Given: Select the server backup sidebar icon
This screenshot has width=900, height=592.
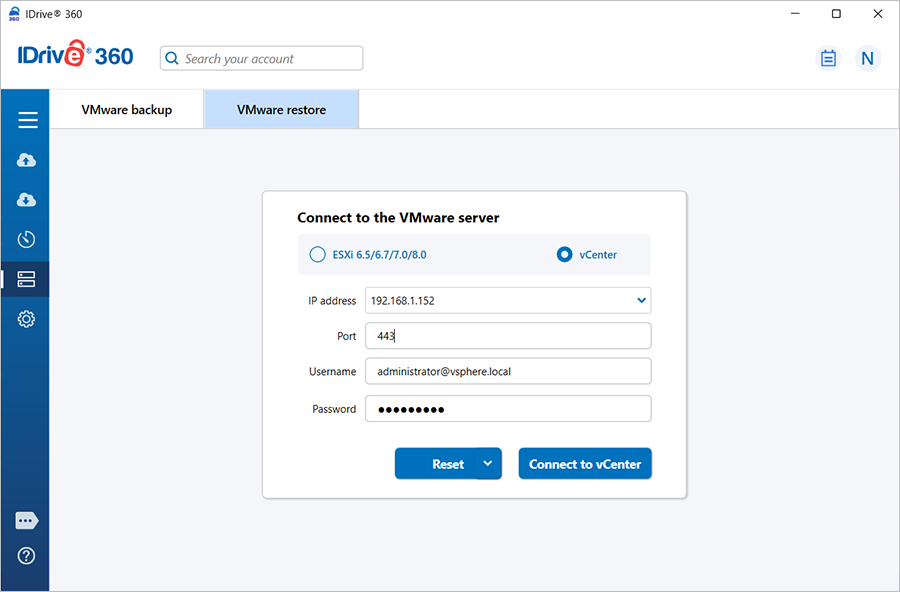Looking at the screenshot, I should click(x=27, y=279).
